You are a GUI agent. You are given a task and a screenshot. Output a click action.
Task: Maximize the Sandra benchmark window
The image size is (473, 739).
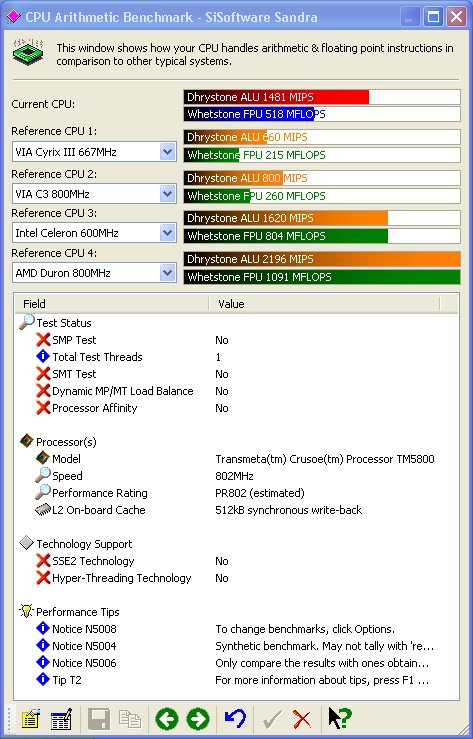(433, 17)
